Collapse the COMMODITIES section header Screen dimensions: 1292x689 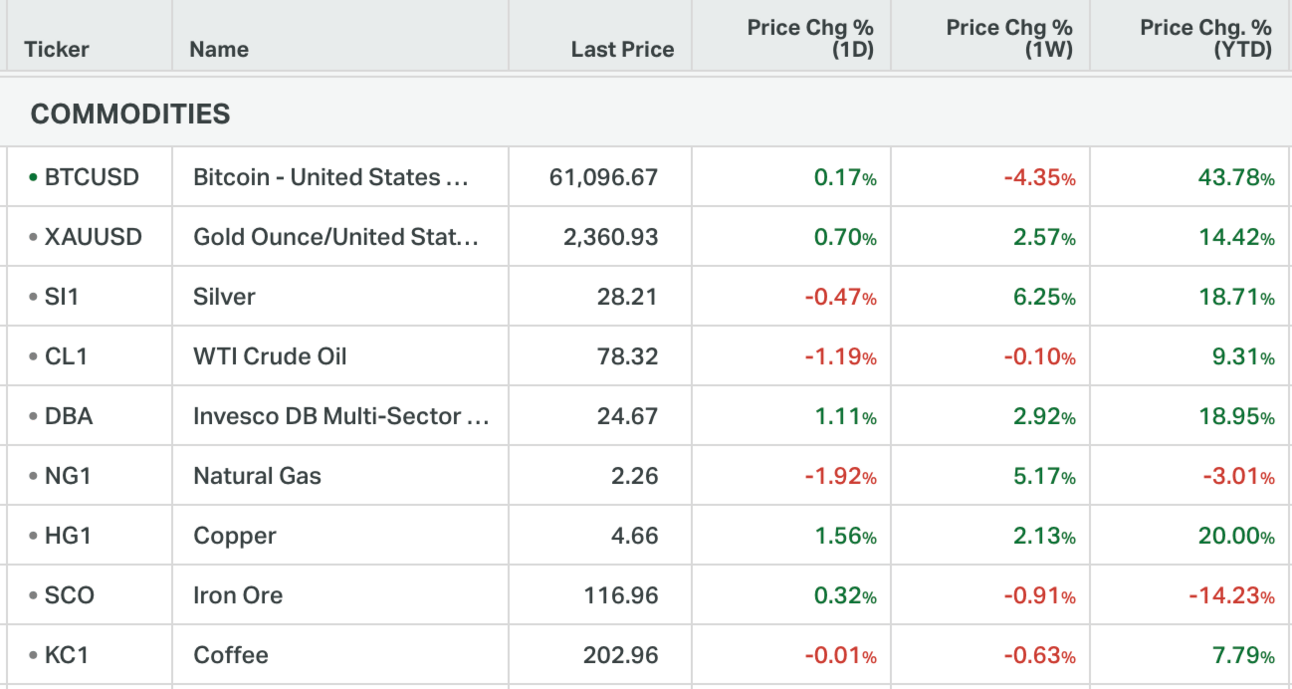pyautogui.click(x=130, y=114)
